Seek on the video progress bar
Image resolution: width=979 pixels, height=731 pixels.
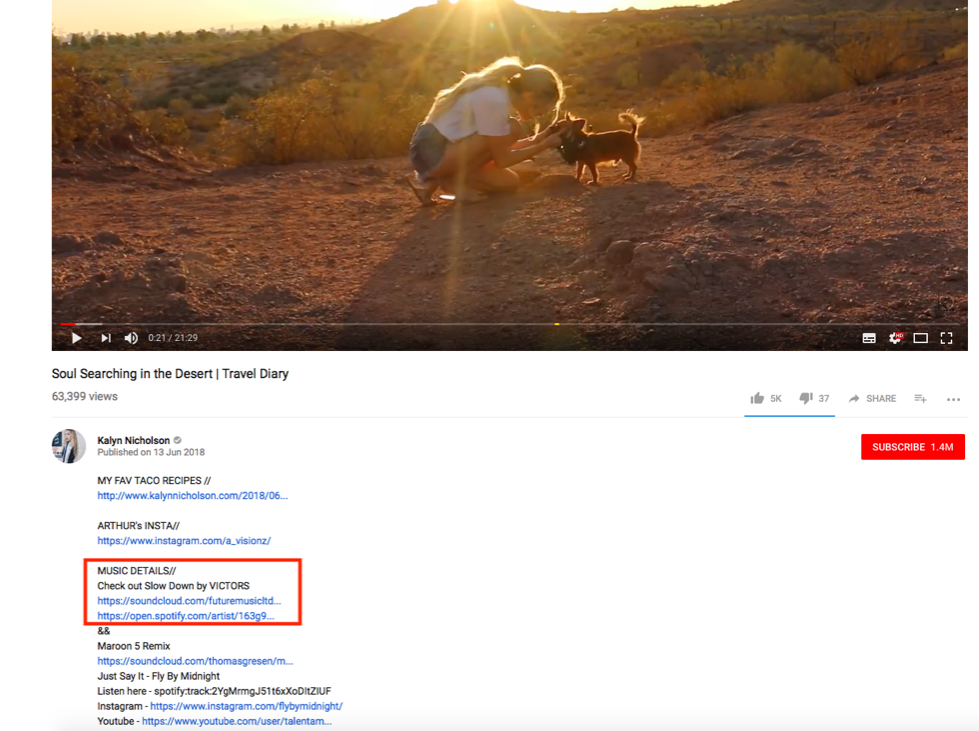[x=509, y=324]
